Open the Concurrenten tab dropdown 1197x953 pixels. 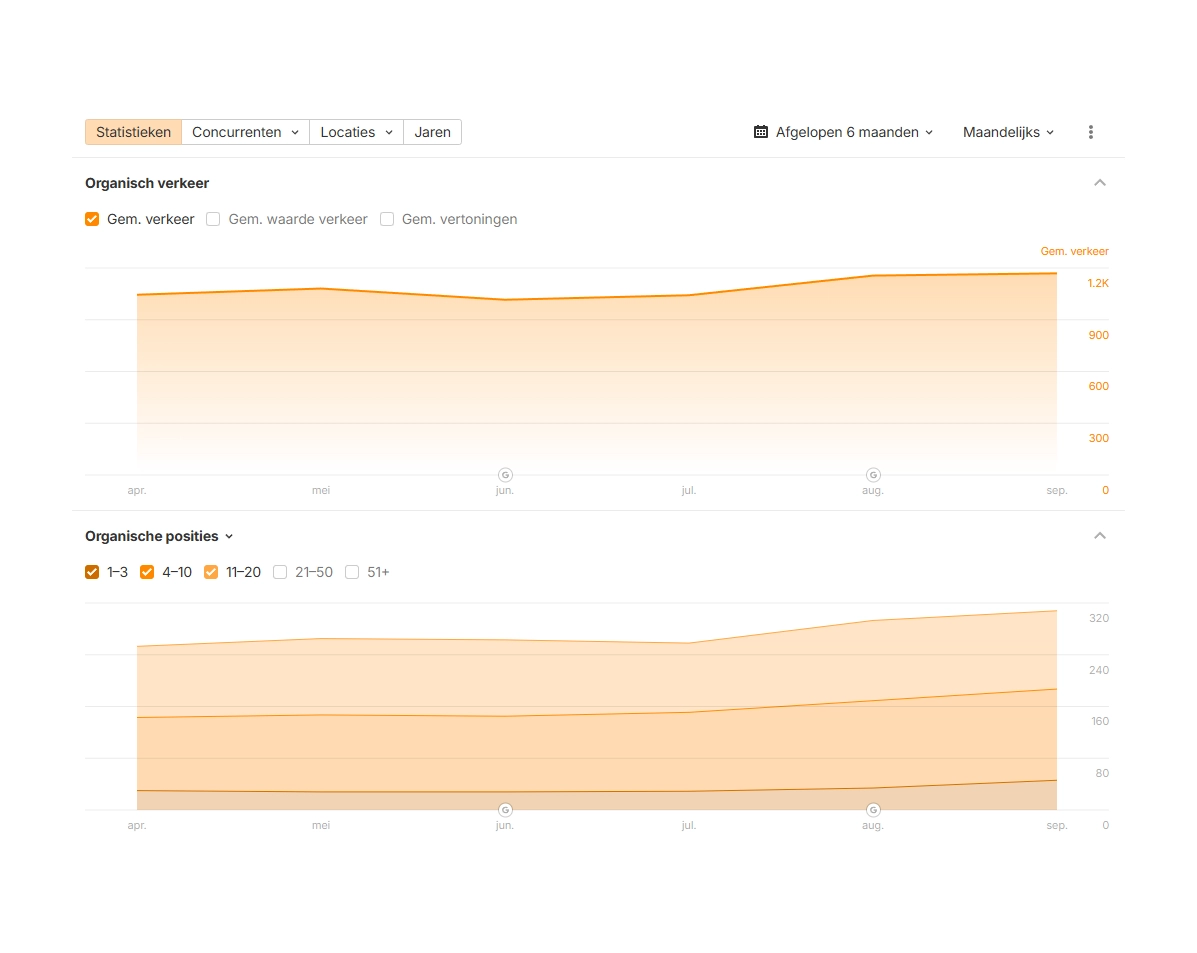point(245,132)
